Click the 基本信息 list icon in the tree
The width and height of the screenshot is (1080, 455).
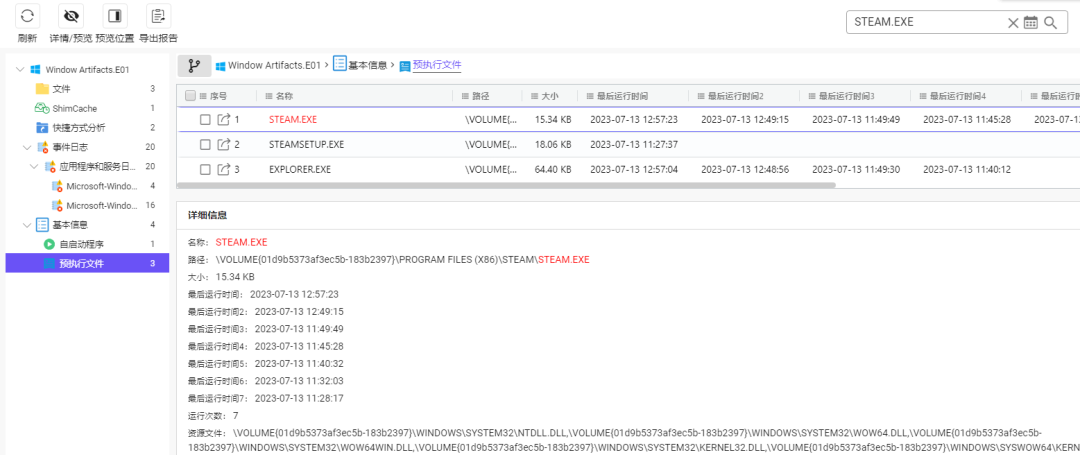coord(42,224)
